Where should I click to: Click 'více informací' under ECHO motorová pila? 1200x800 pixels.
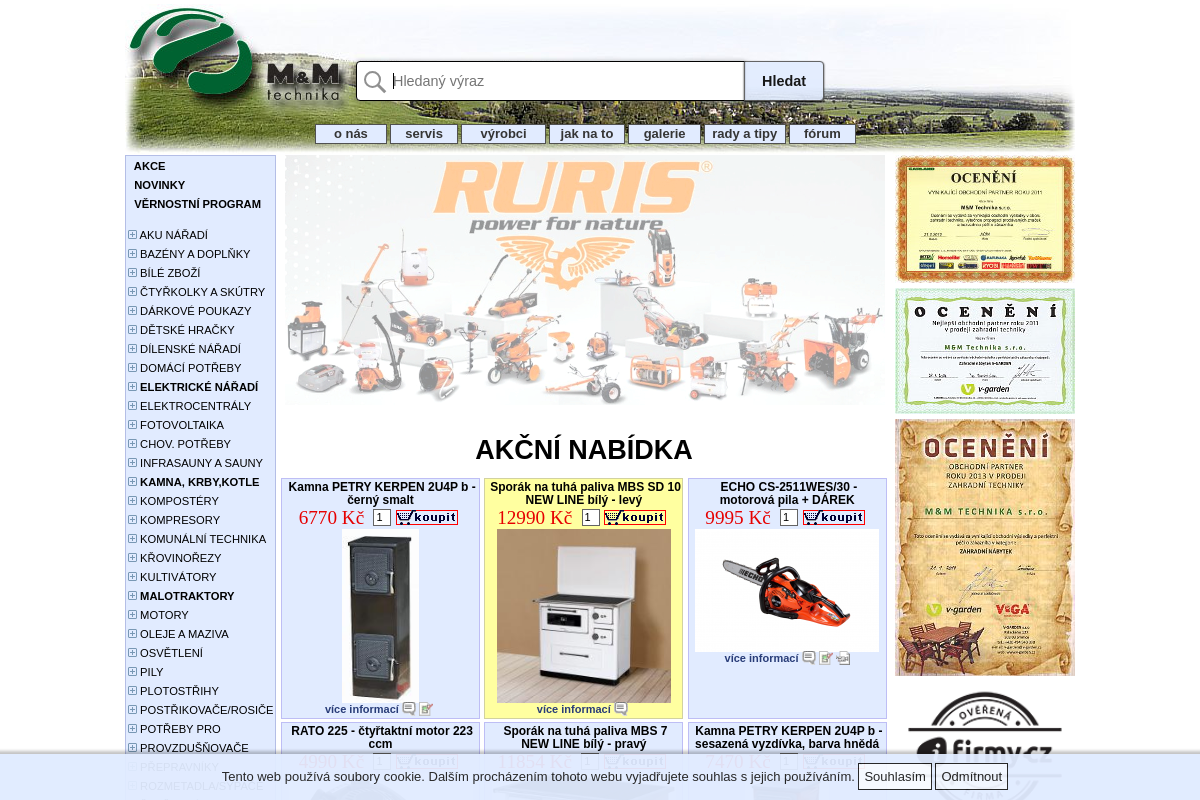[762, 658]
